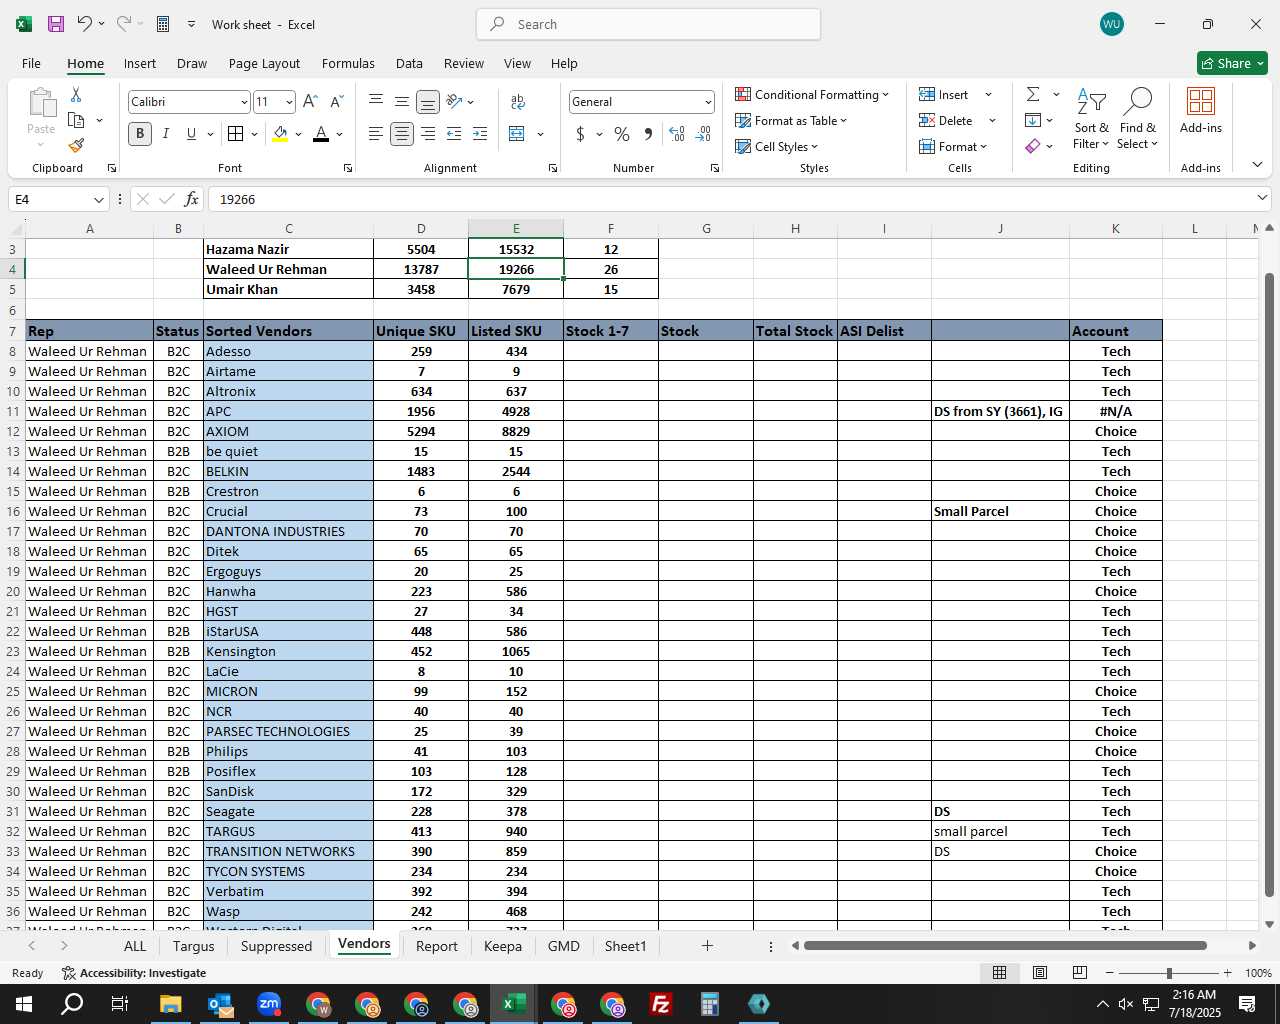Image resolution: width=1280 pixels, height=1024 pixels.
Task: Switch to Normal view in the status bar
Action: (x=999, y=972)
